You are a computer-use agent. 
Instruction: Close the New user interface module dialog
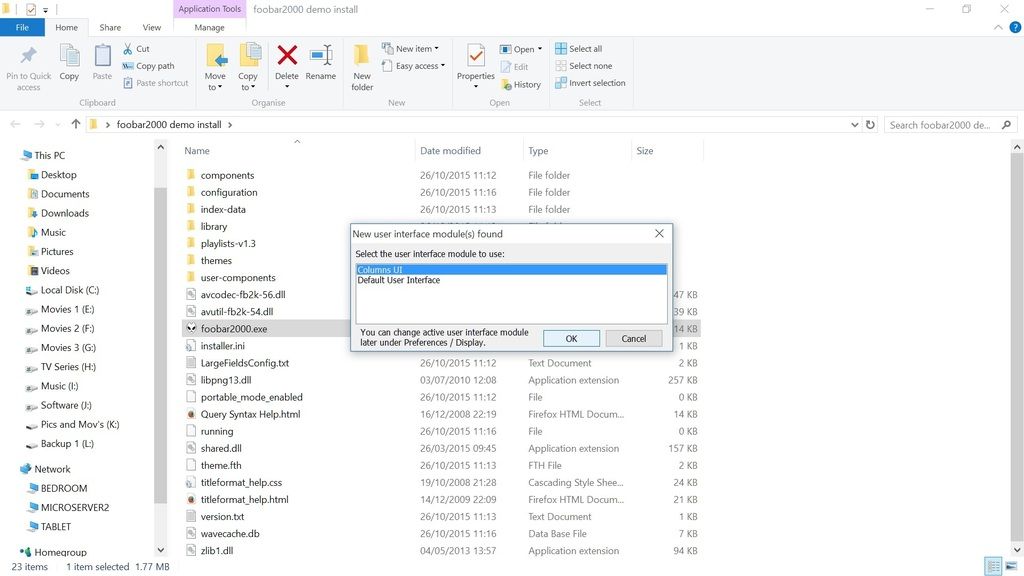click(x=659, y=234)
